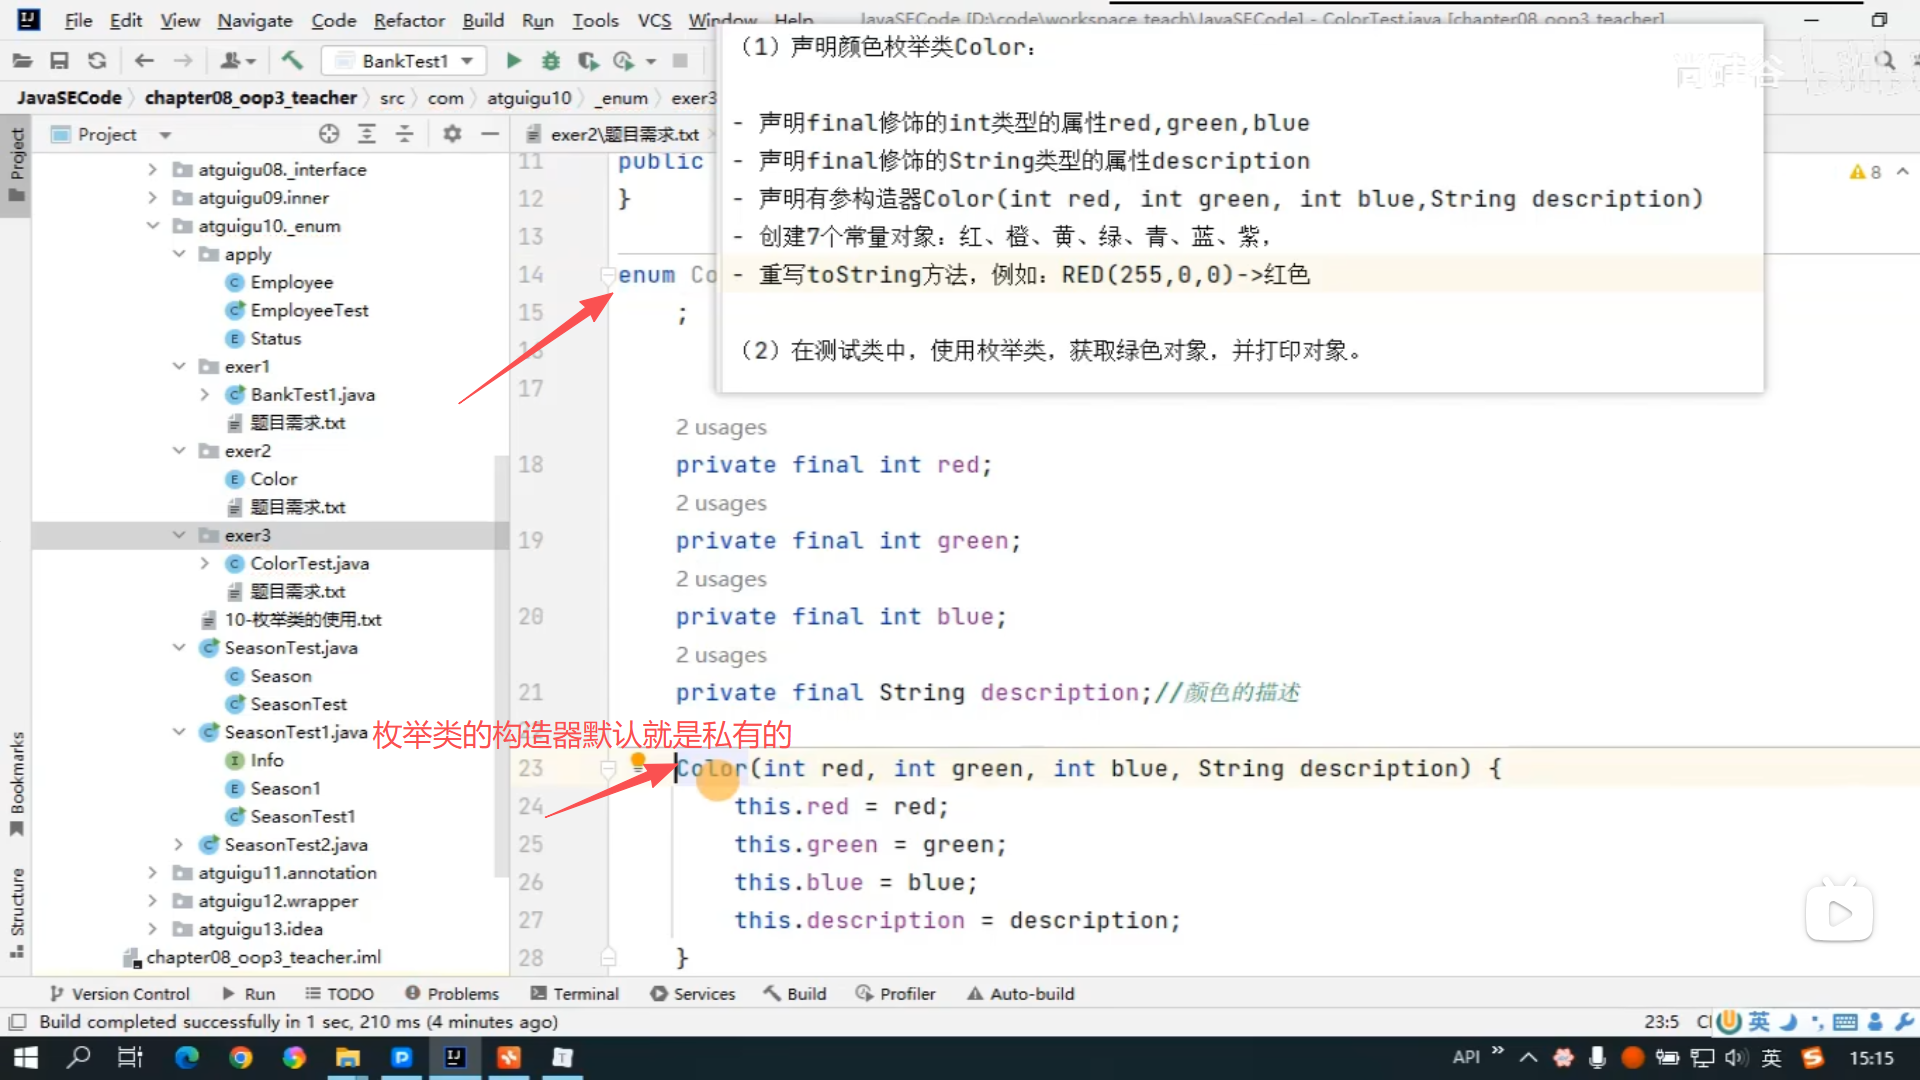Toggle Bookmarks tool window on left stripe

click(17, 783)
